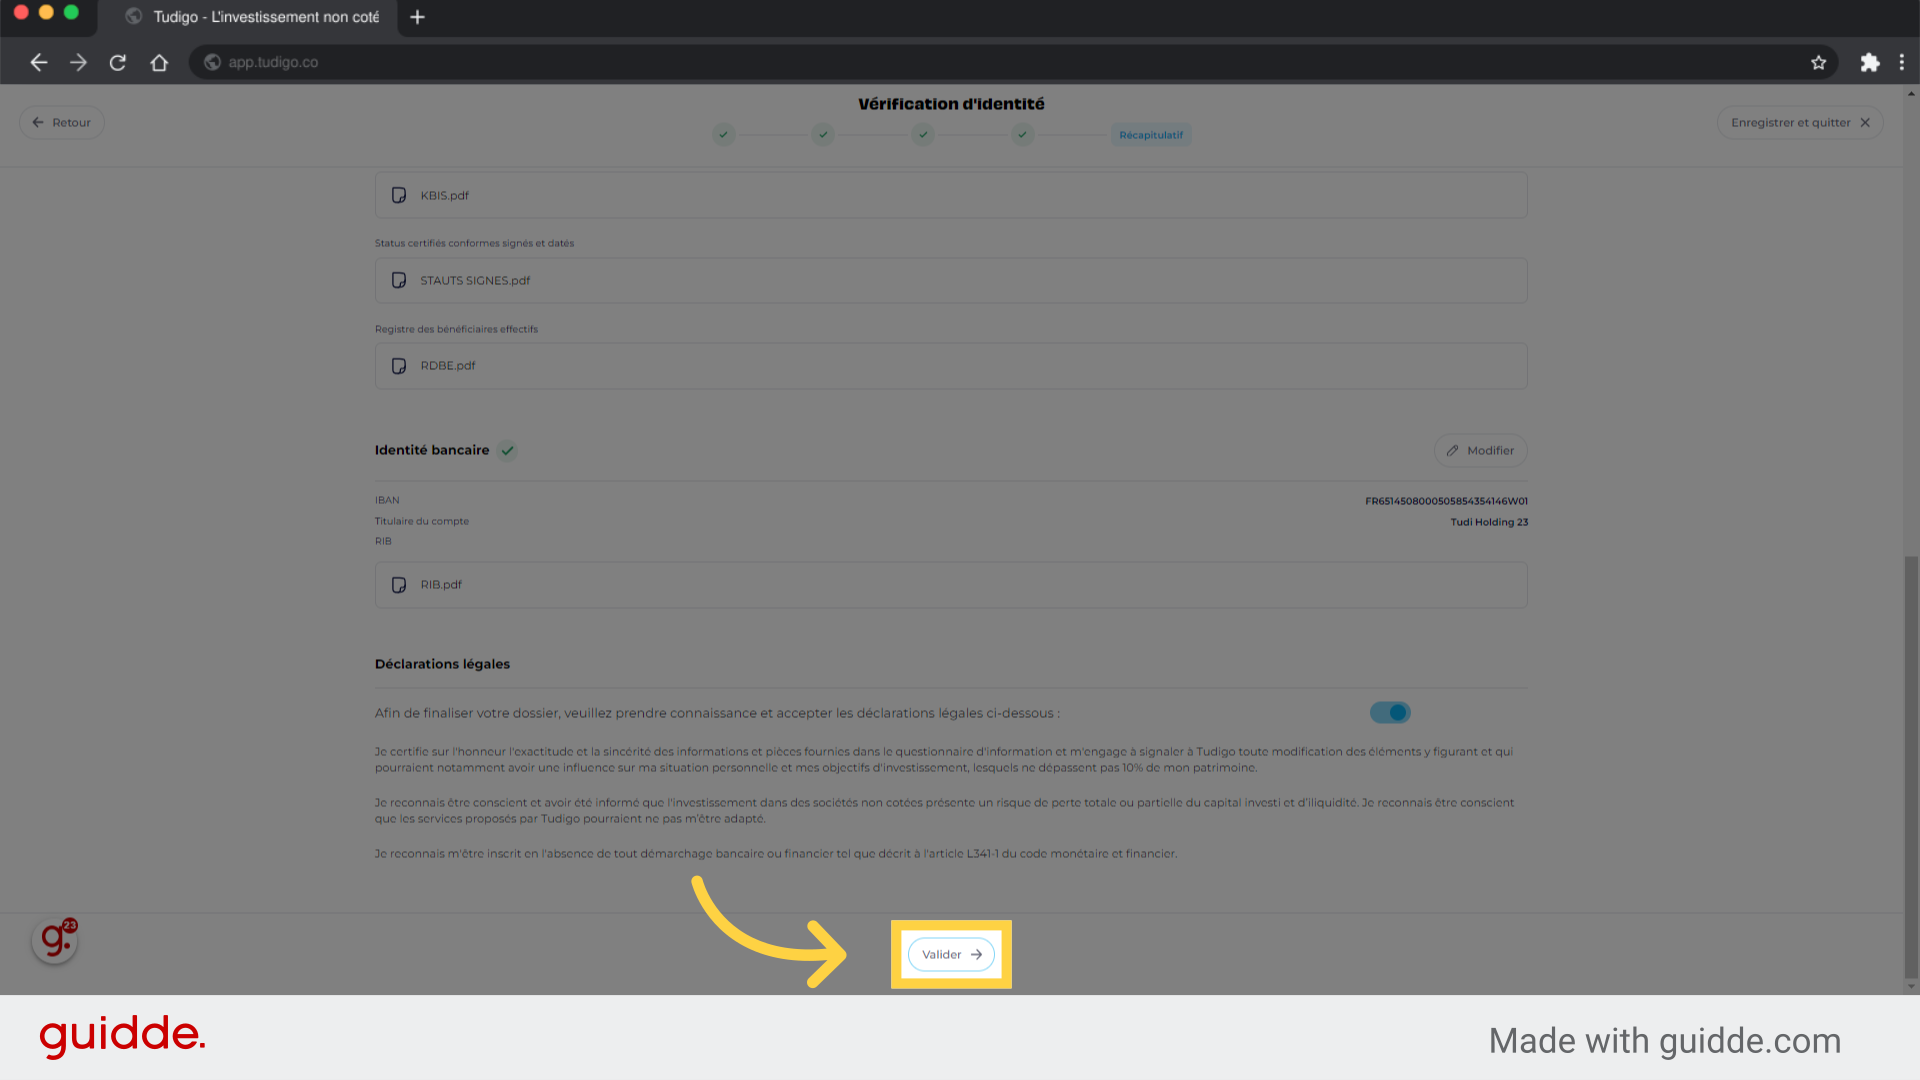
Task: Click the Valider button to submit
Action: (x=951, y=953)
